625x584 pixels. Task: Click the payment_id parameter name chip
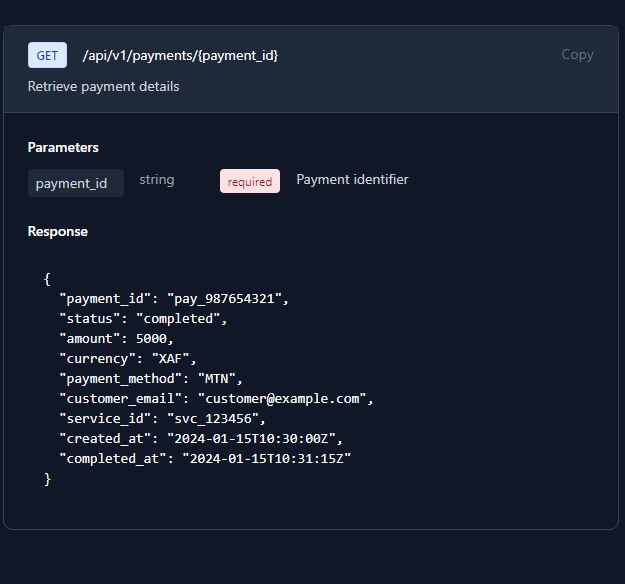point(71,183)
